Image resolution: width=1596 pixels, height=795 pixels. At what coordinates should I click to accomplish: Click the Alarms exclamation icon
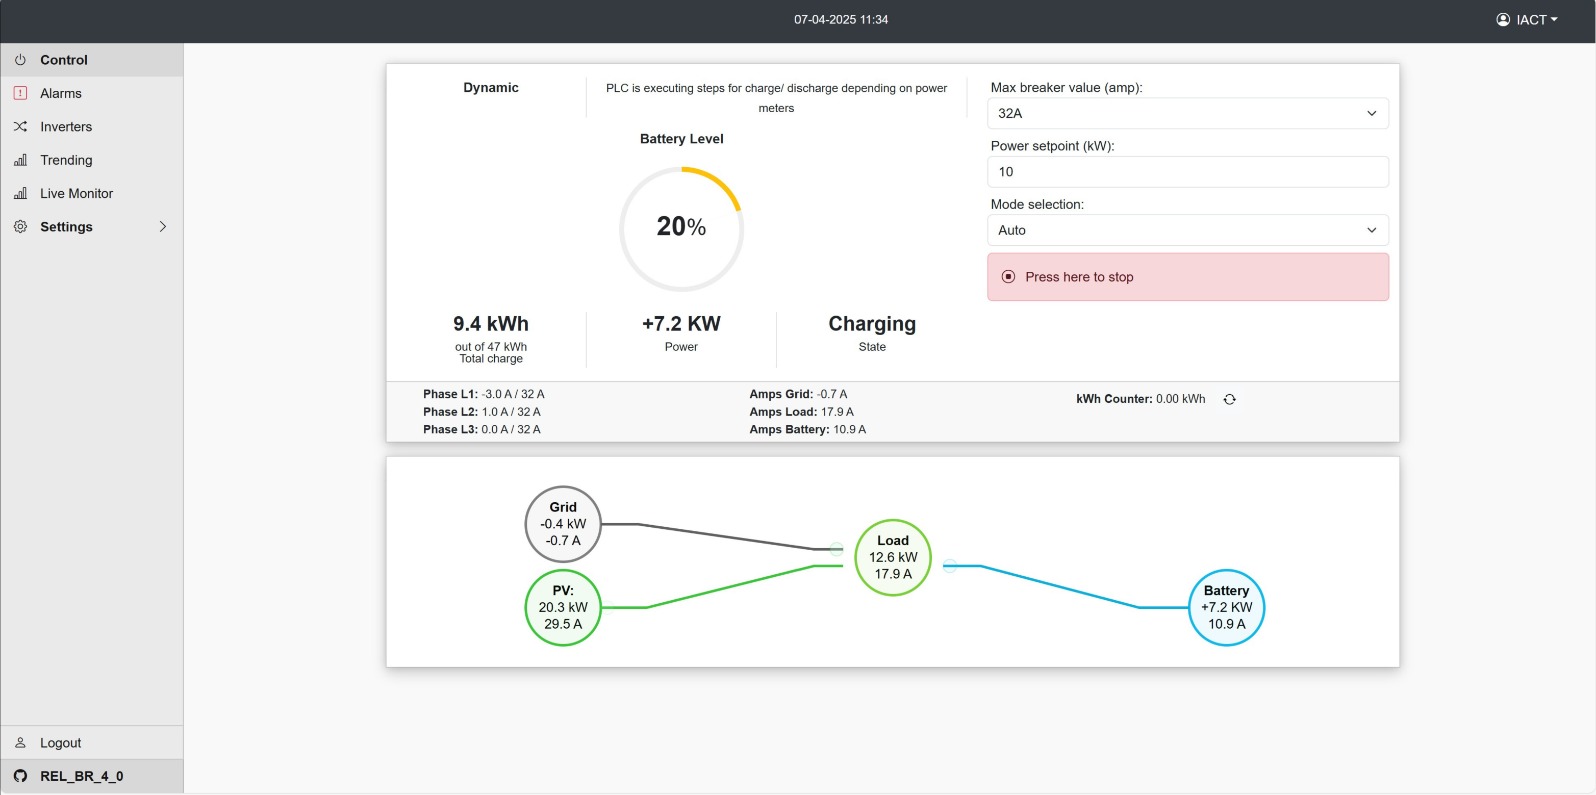coord(20,93)
